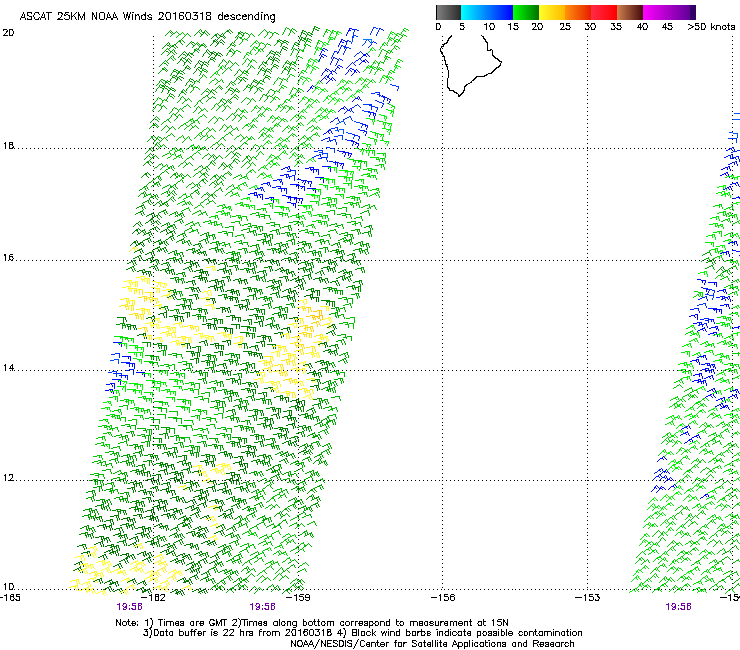Click the longitude label '-162'

coord(155,598)
